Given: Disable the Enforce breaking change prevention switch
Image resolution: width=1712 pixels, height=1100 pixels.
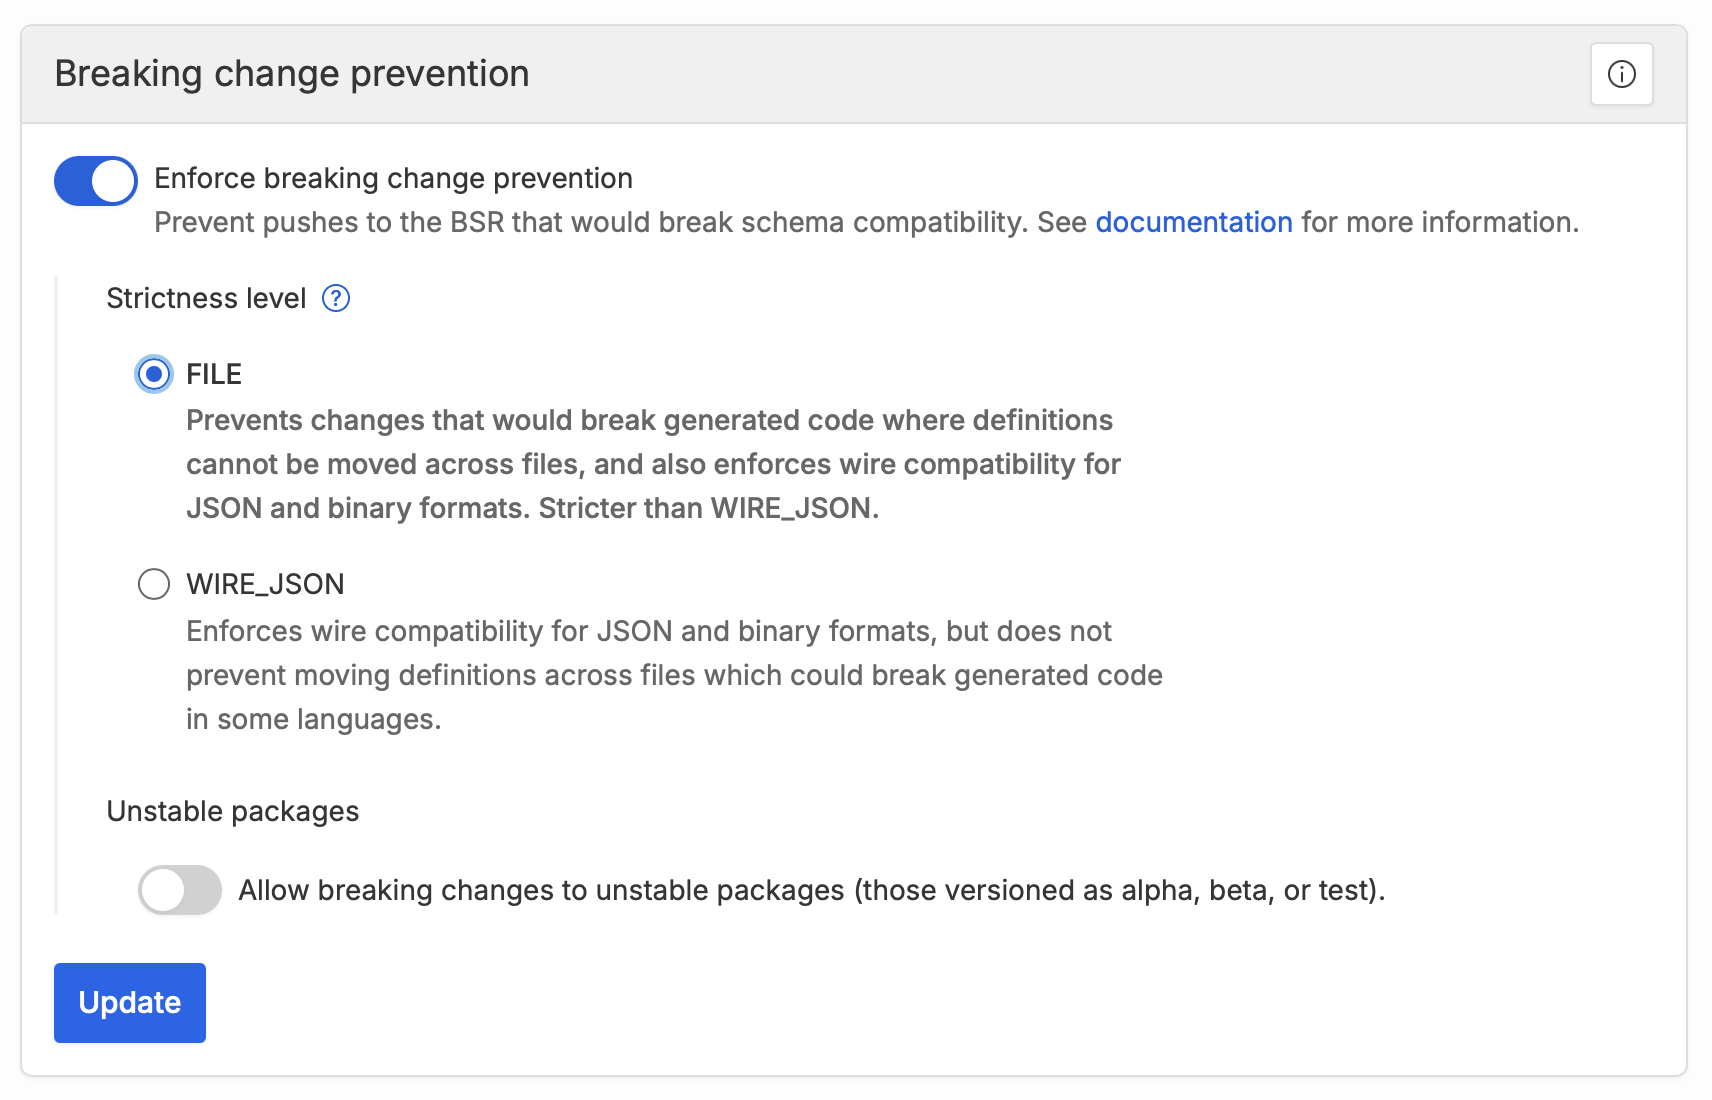Looking at the screenshot, I should click(x=96, y=181).
